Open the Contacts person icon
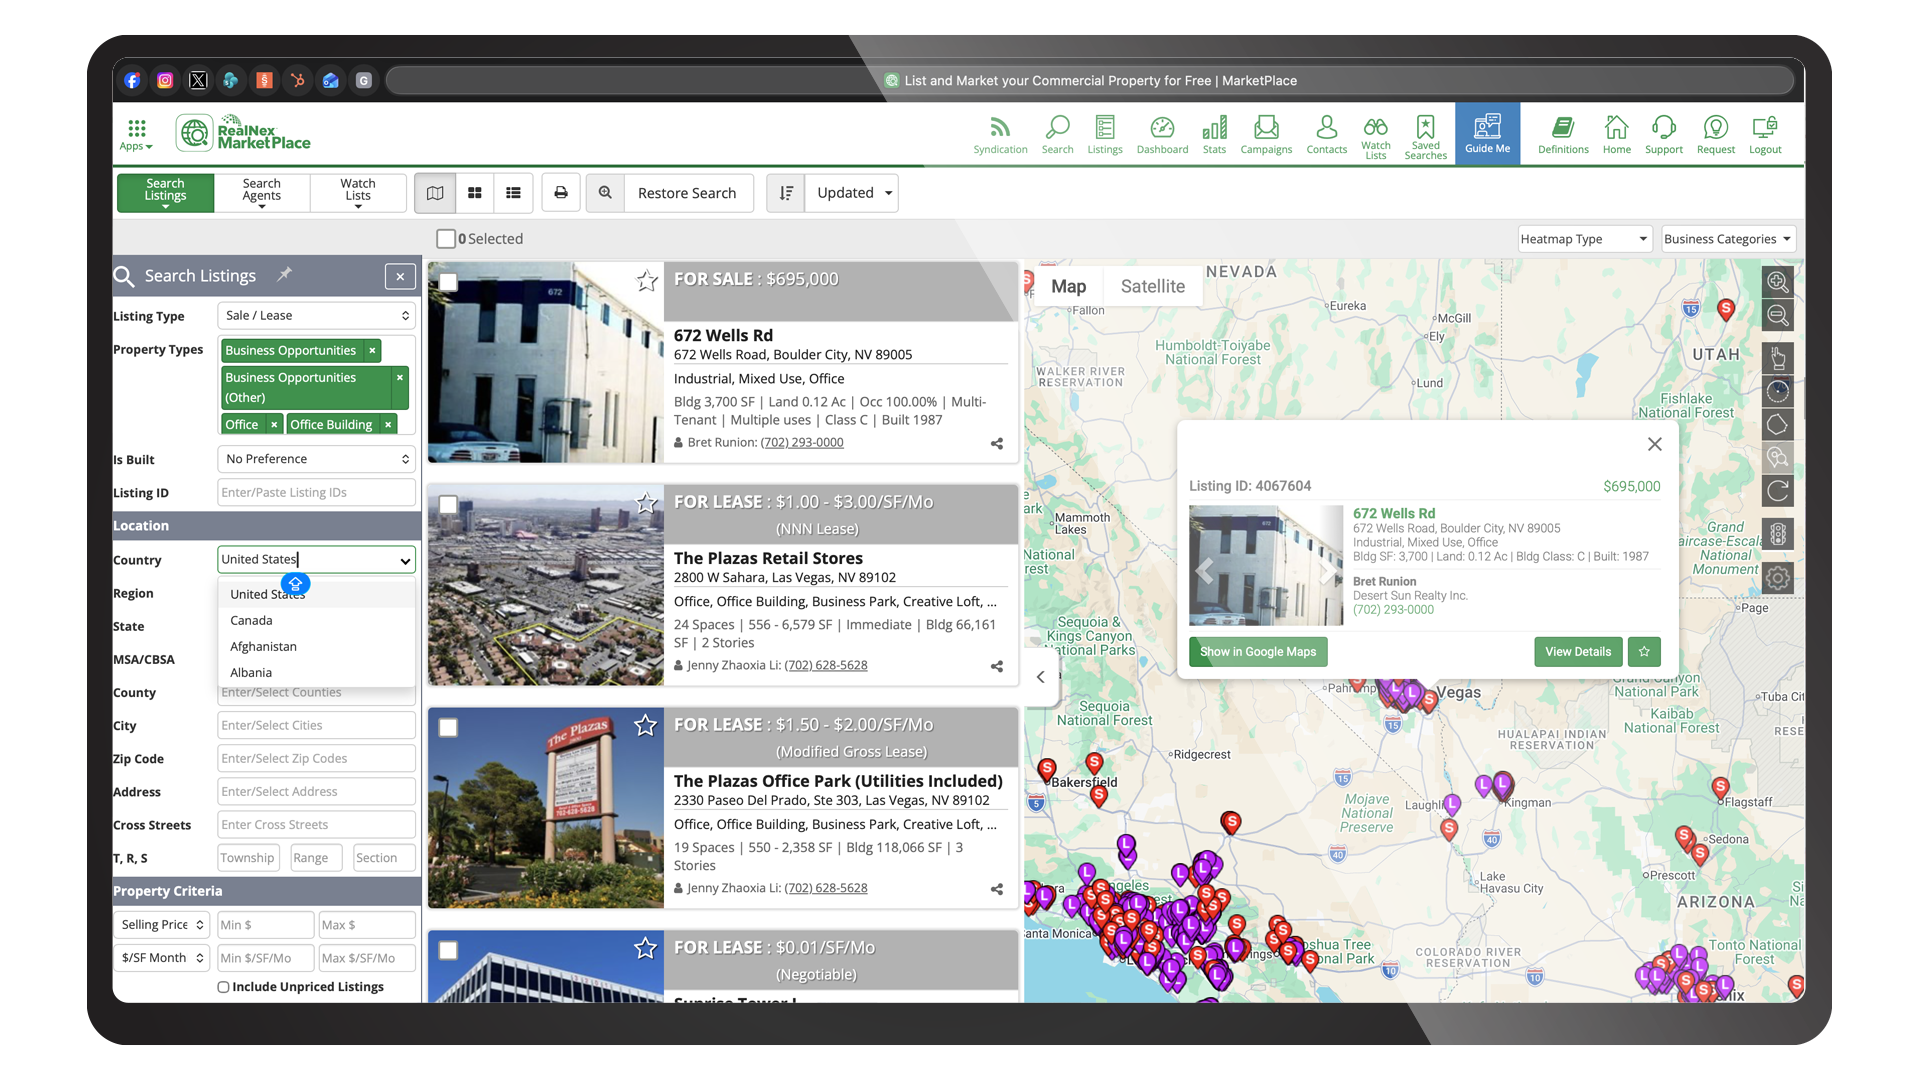 [1326, 135]
